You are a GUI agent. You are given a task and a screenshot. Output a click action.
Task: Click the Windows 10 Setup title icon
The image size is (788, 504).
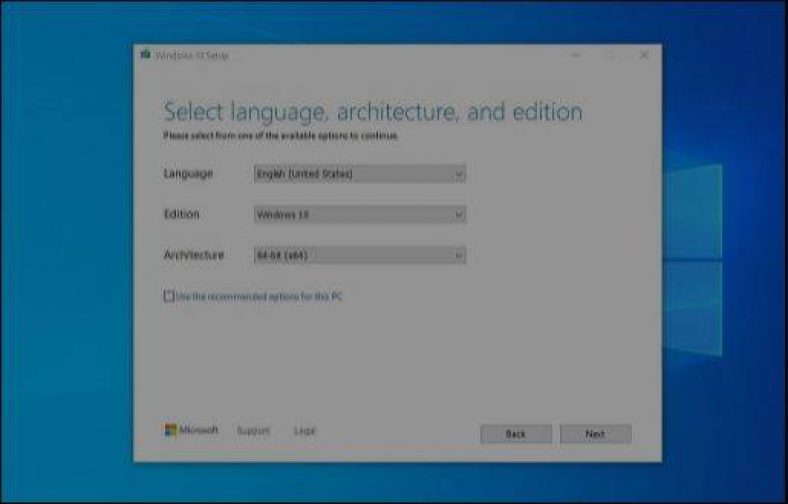point(146,54)
